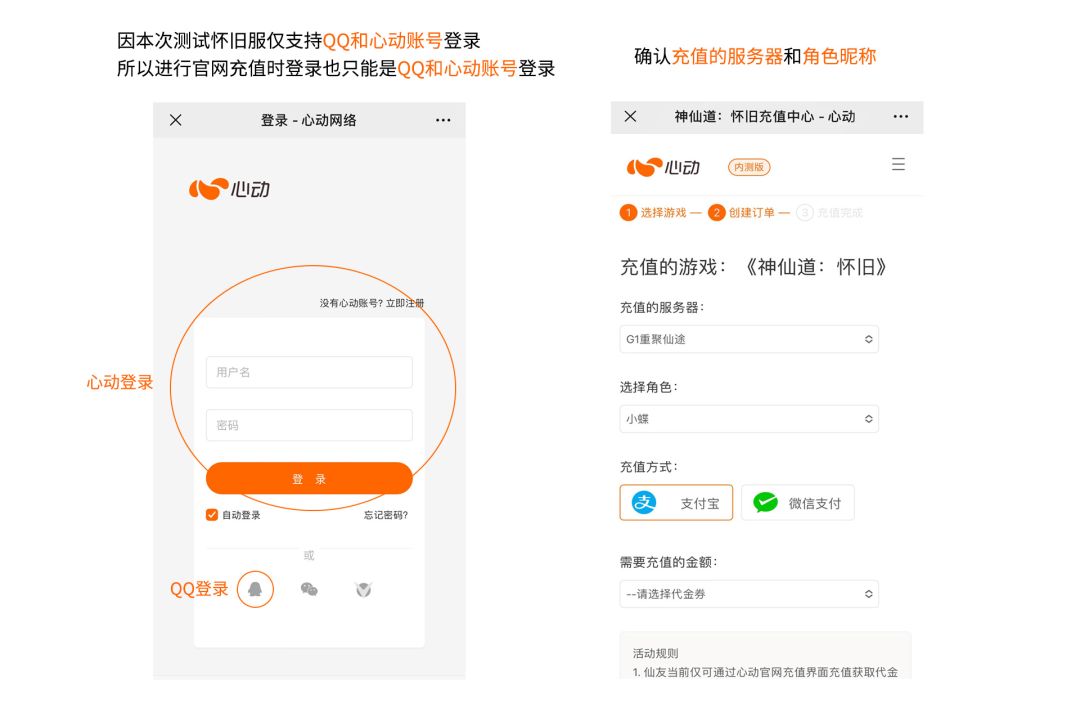1080x712 pixels.
Task: Click the 活动规则 heading text
Action: click(656, 653)
